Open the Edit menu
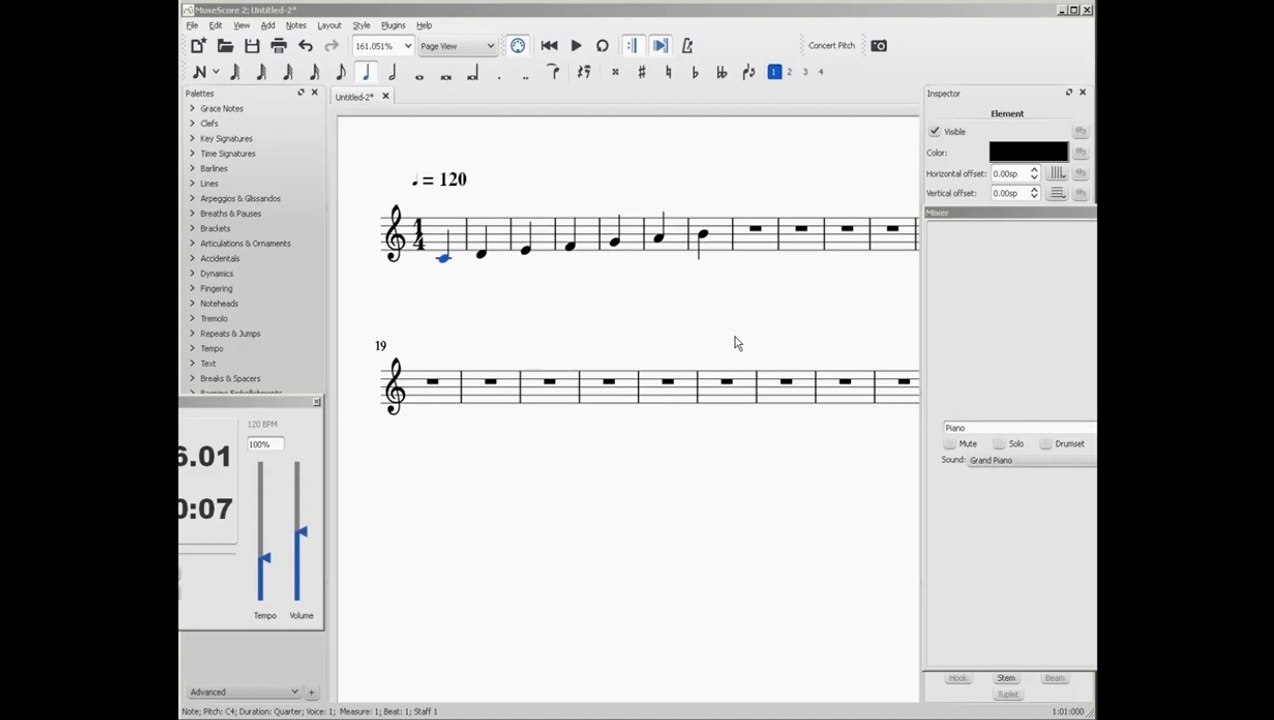Viewport: 1274px width, 720px height. (x=215, y=25)
